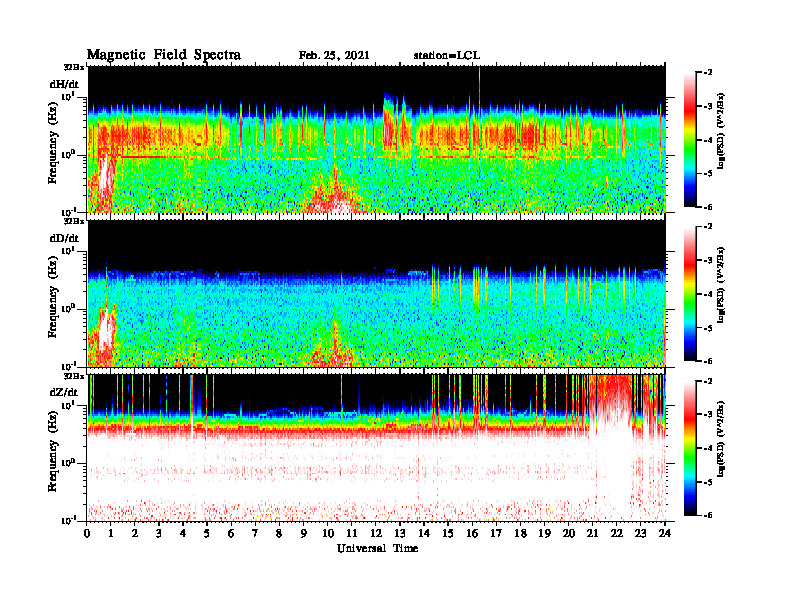Click the dZ/dt spectrogram plot
The height and width of the screenshot is (612, 792).
377,447
